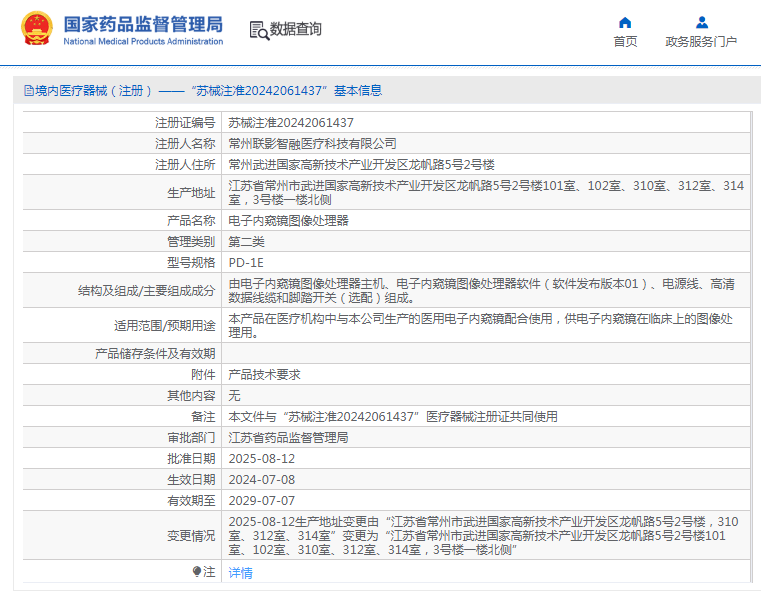Viewport: 761px width, 595px height.
Task: Click the 产品技术要求 attachment cell
Action: point(265,374)
